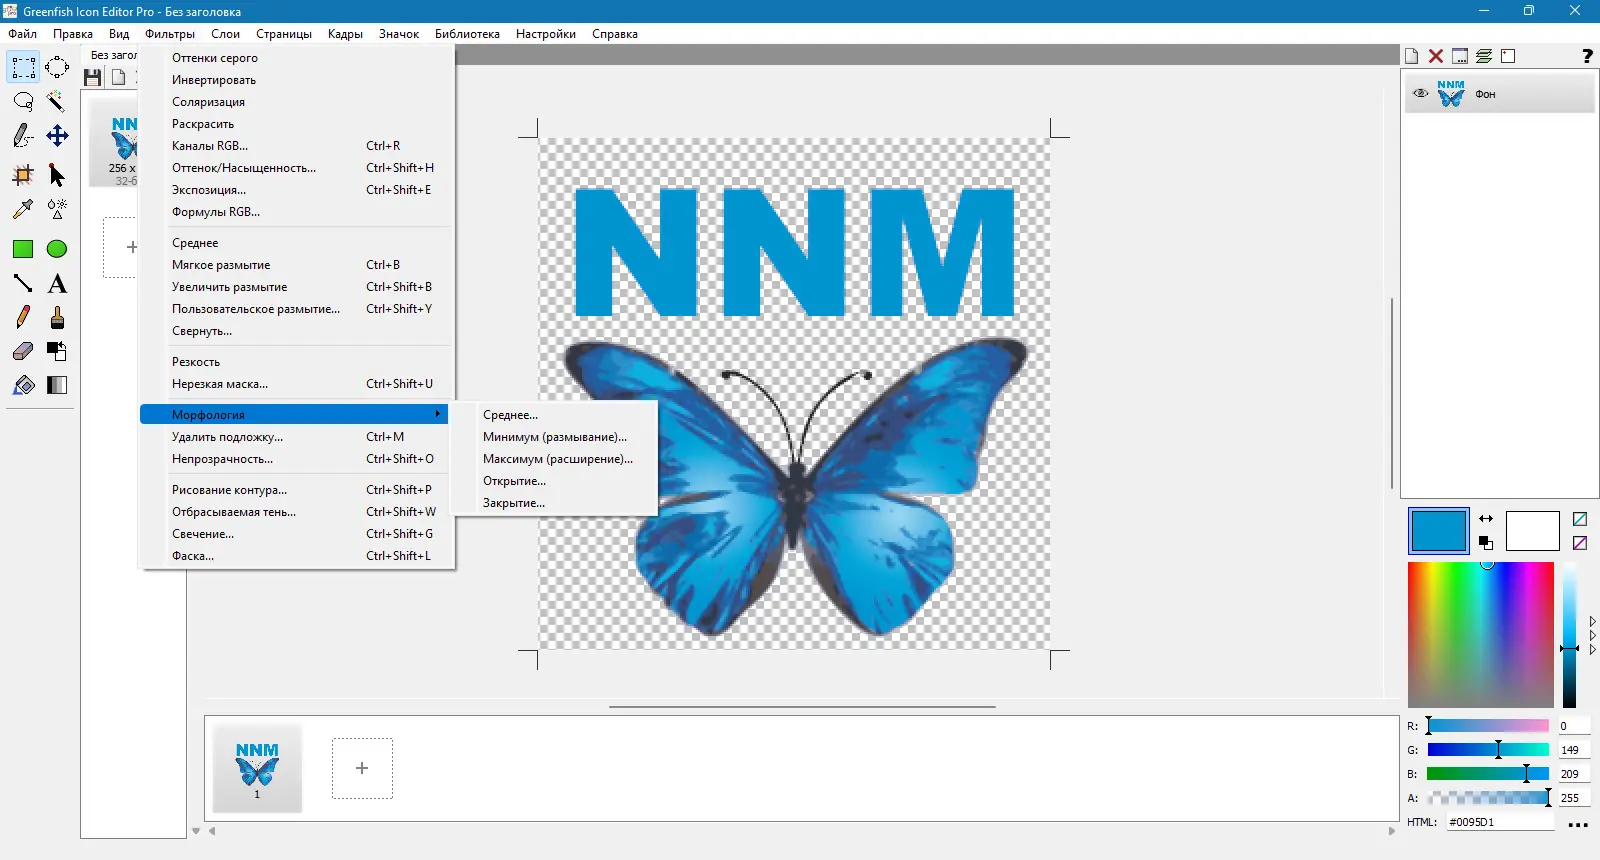Click the blue foreground color swatch

pos(1439,531)
